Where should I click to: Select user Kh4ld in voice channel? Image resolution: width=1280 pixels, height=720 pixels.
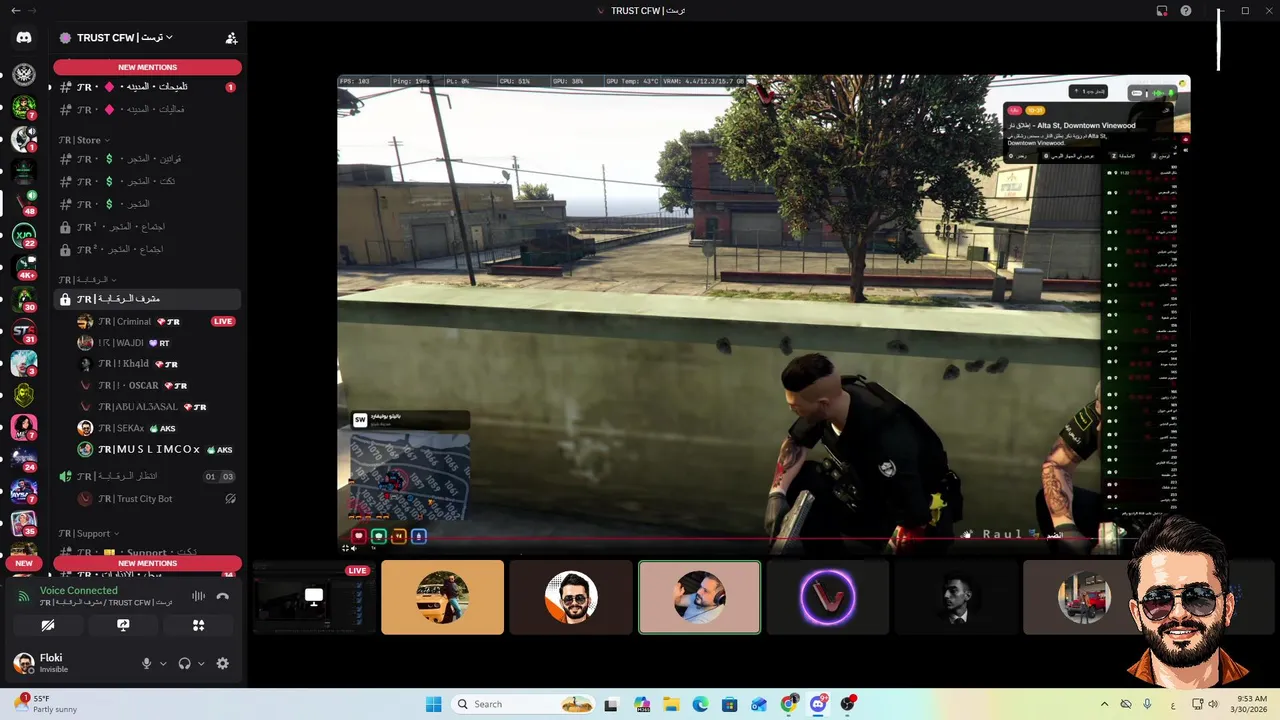pos(157,364)
